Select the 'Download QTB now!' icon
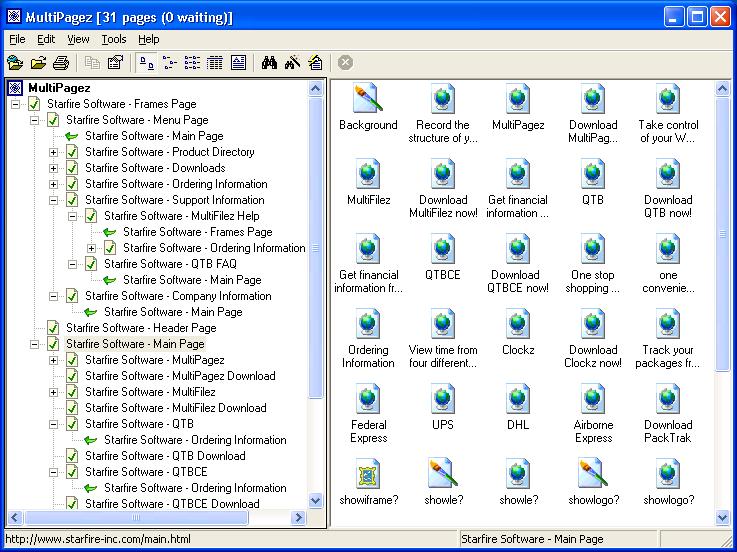 (668, 173)
